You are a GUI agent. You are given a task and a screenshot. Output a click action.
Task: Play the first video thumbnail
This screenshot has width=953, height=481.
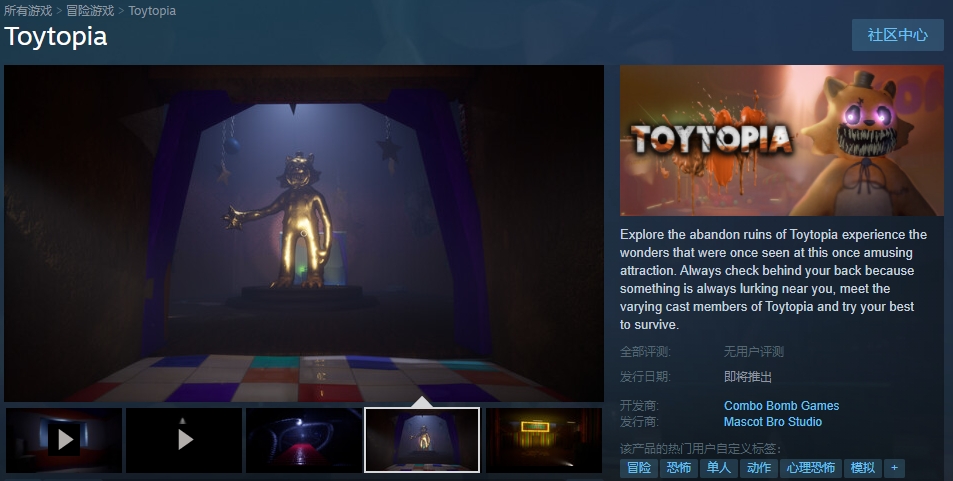pos(64,440)
